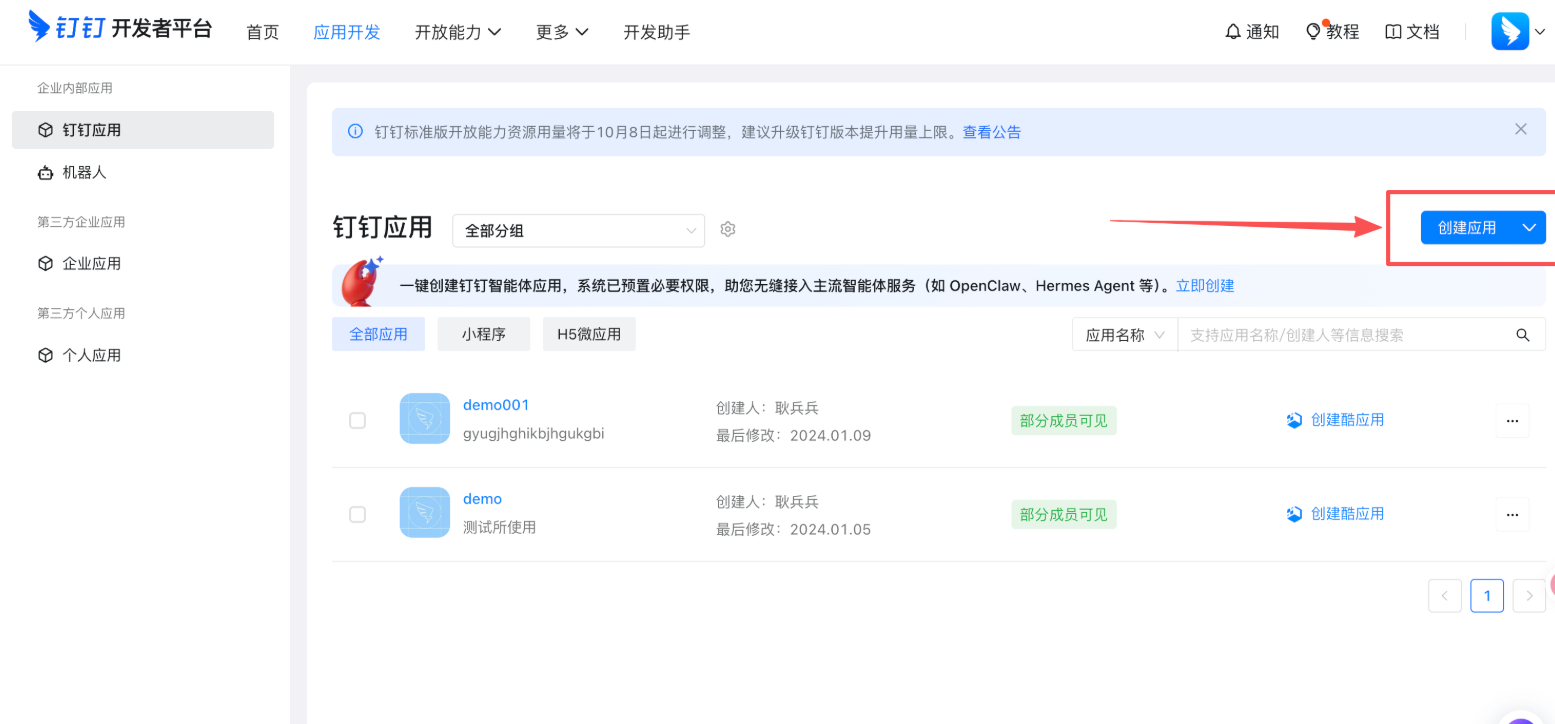1555x724 pixels.
Task: Click the info icon in the announcement banner
Action: 355,132
